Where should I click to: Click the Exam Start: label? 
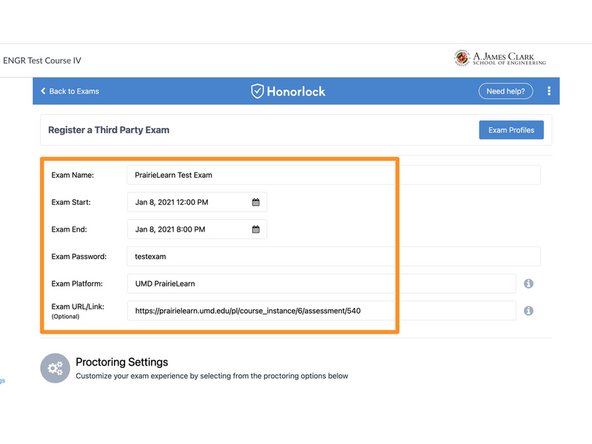tap(71, 202)
